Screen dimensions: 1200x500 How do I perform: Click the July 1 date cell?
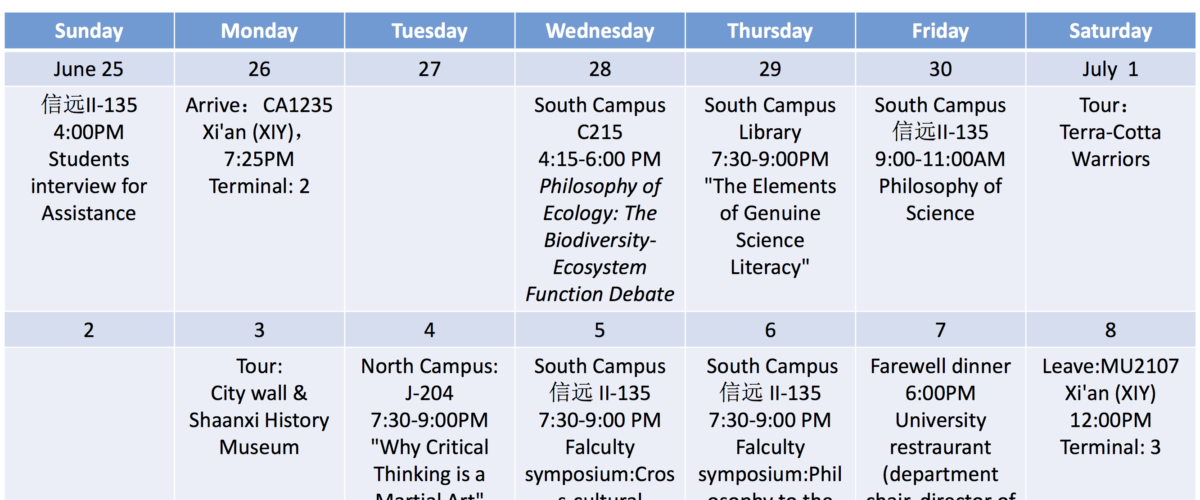pyautogui.click(x=1110, y=69)
